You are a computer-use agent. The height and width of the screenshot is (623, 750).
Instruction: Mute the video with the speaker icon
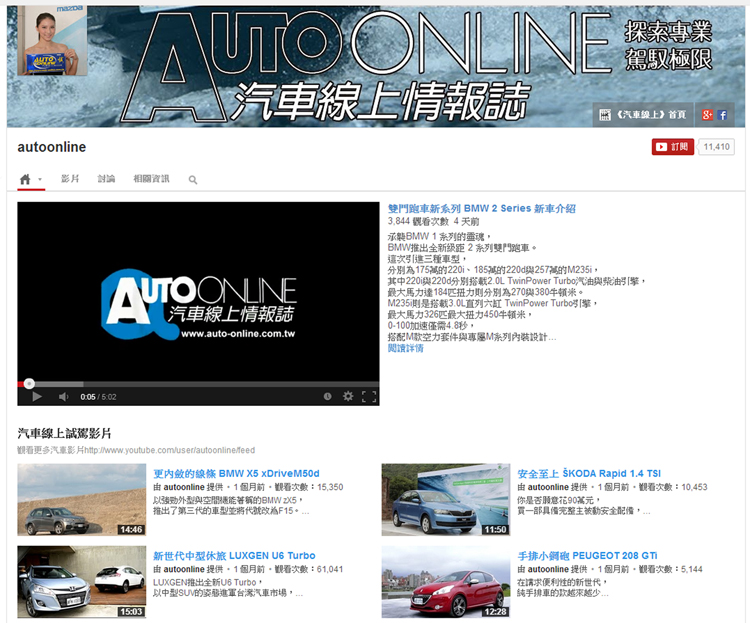coord(63,396)
